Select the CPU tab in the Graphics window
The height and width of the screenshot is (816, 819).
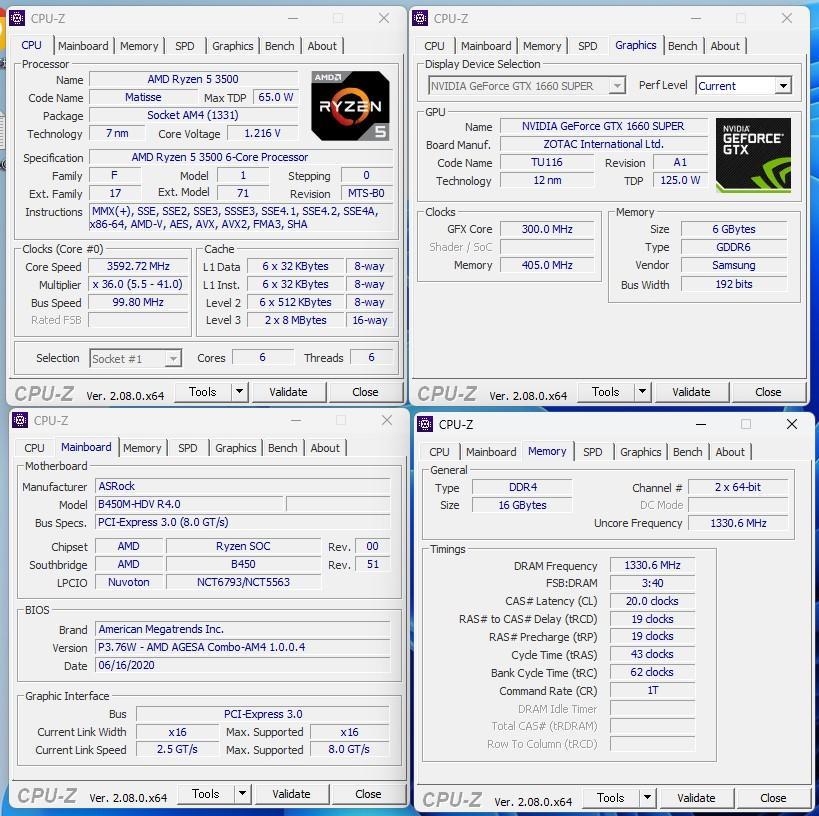[x=434, y=46]
